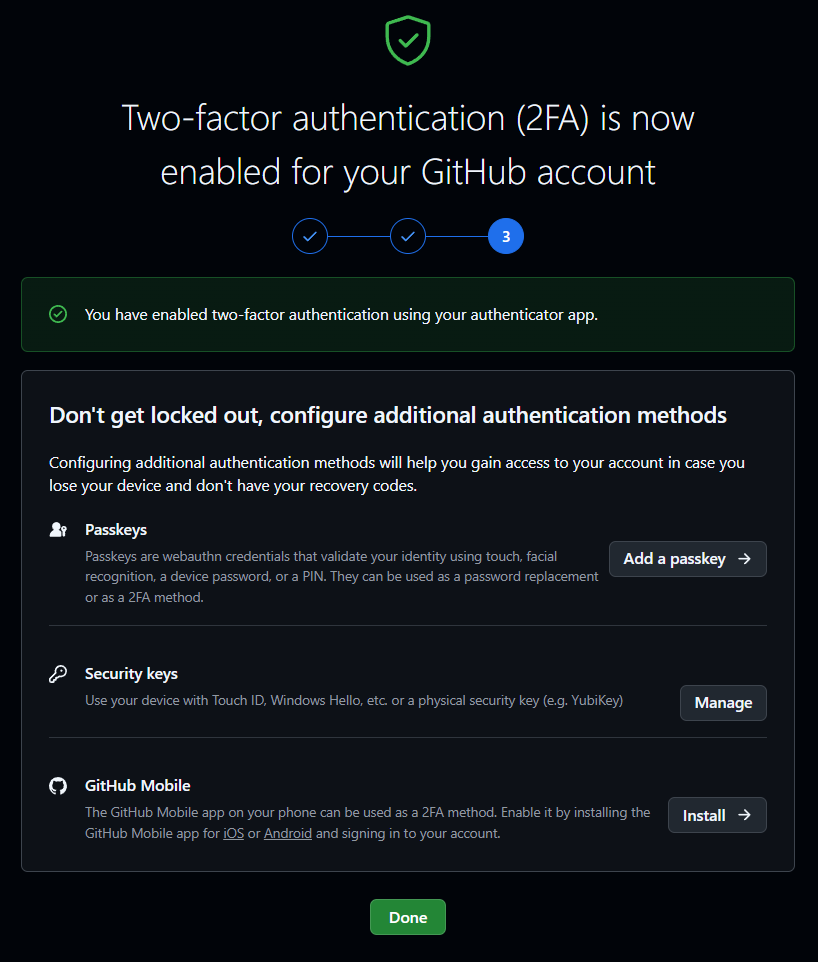Image resolution: width=818 pixels, height=962 pixels.
Task: Open the Android app link
Action: click(288, 833)
